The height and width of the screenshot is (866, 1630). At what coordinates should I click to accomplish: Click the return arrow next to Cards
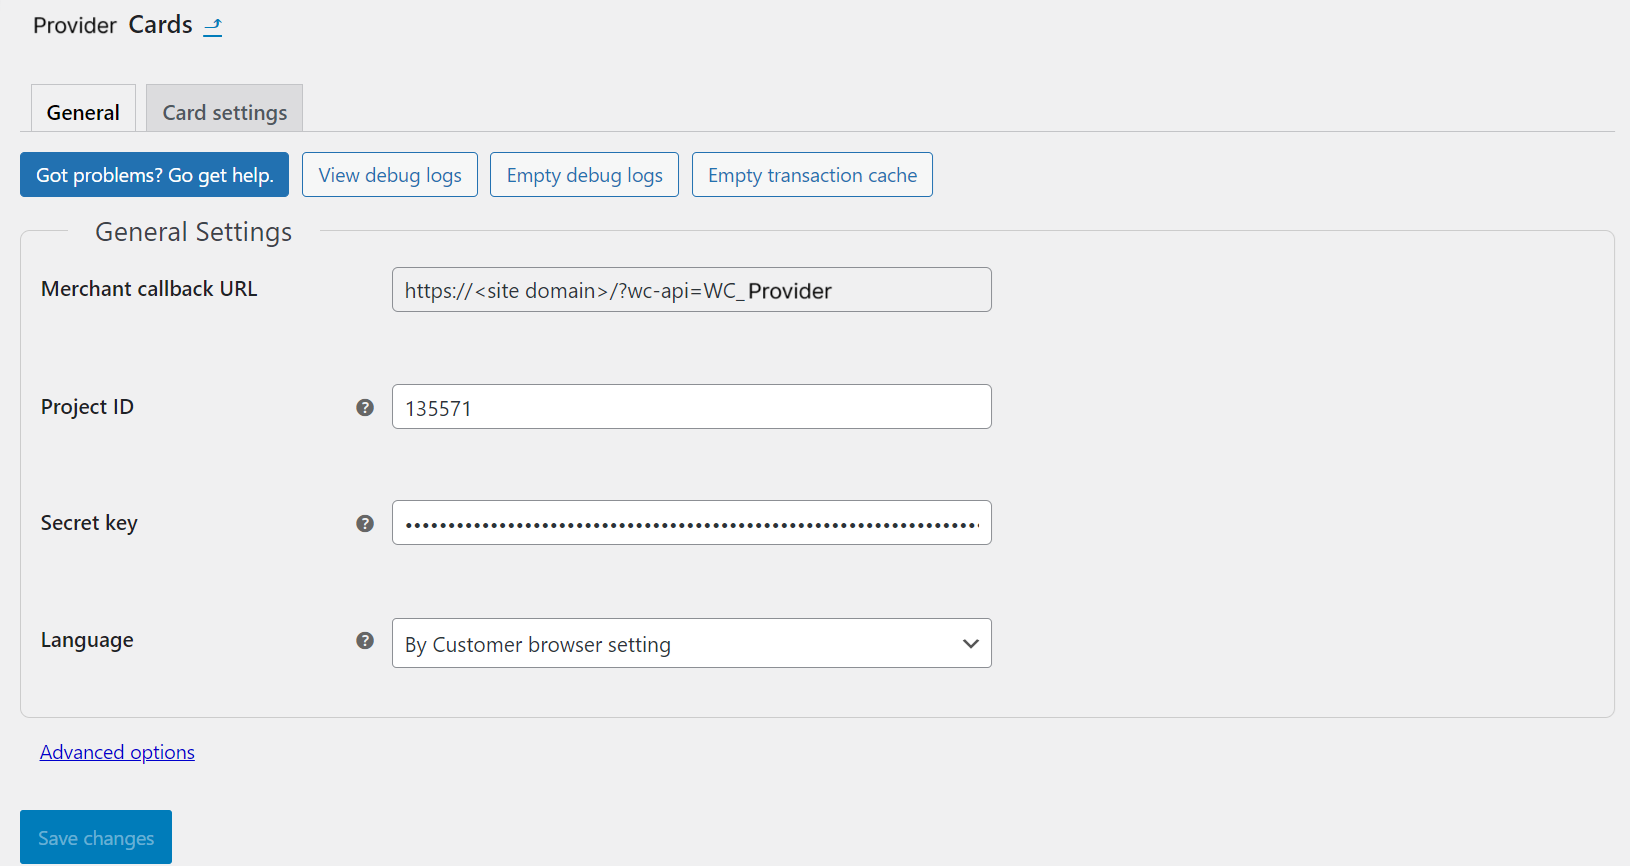pos(212,27)
